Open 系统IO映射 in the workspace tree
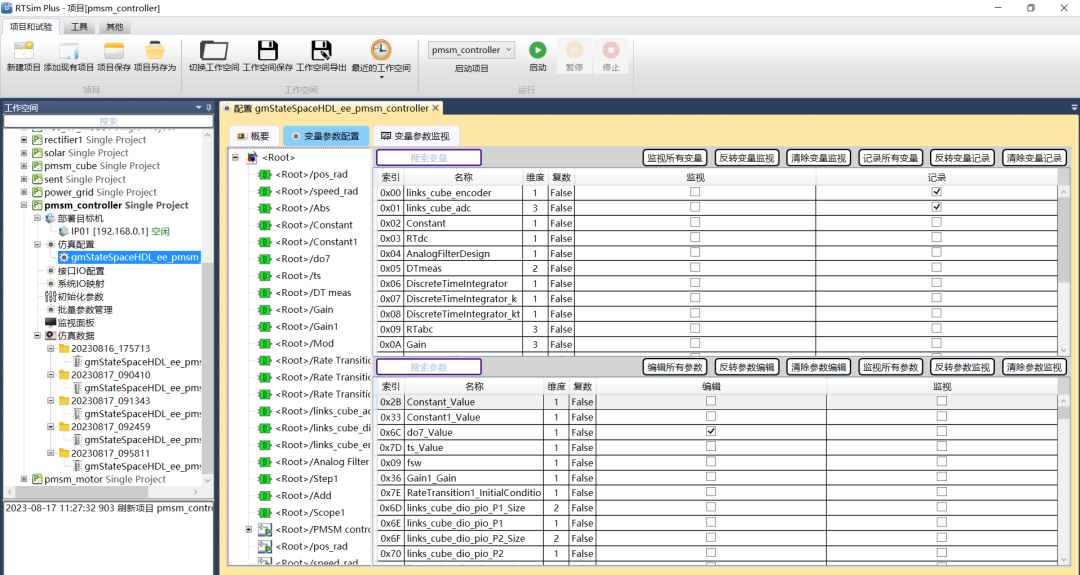 click(x=81, y=284)
